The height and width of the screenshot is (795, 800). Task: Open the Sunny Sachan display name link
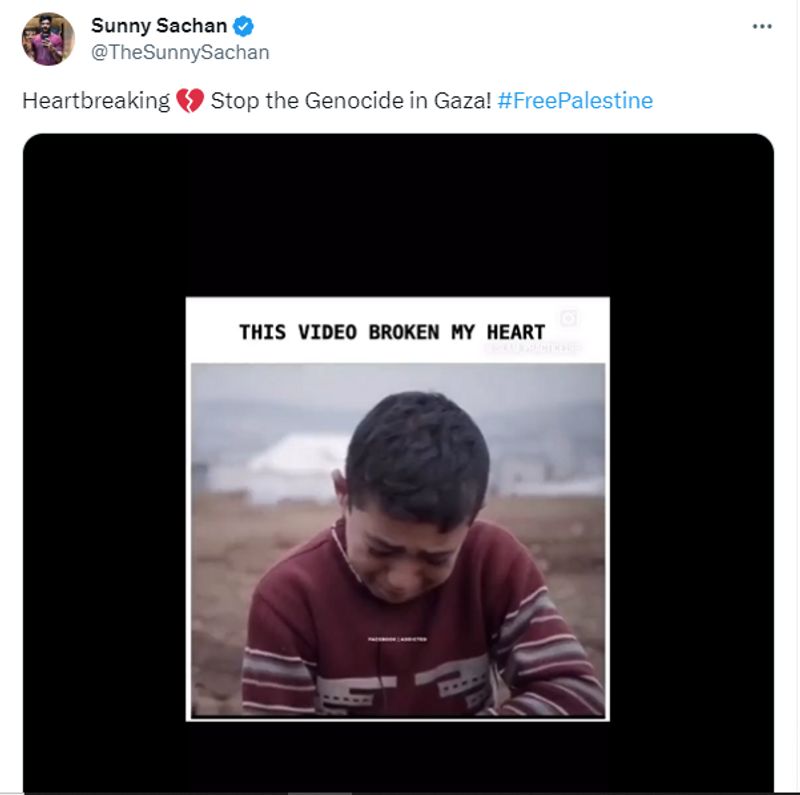click(158, 25)
